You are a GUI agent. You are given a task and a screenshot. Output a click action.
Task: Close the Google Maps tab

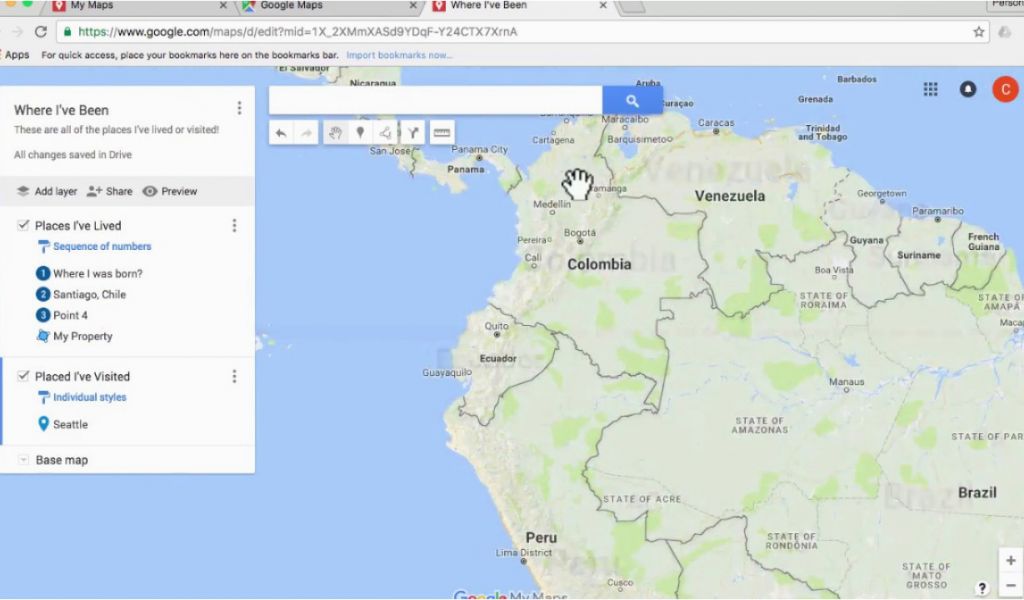point(413,5)
